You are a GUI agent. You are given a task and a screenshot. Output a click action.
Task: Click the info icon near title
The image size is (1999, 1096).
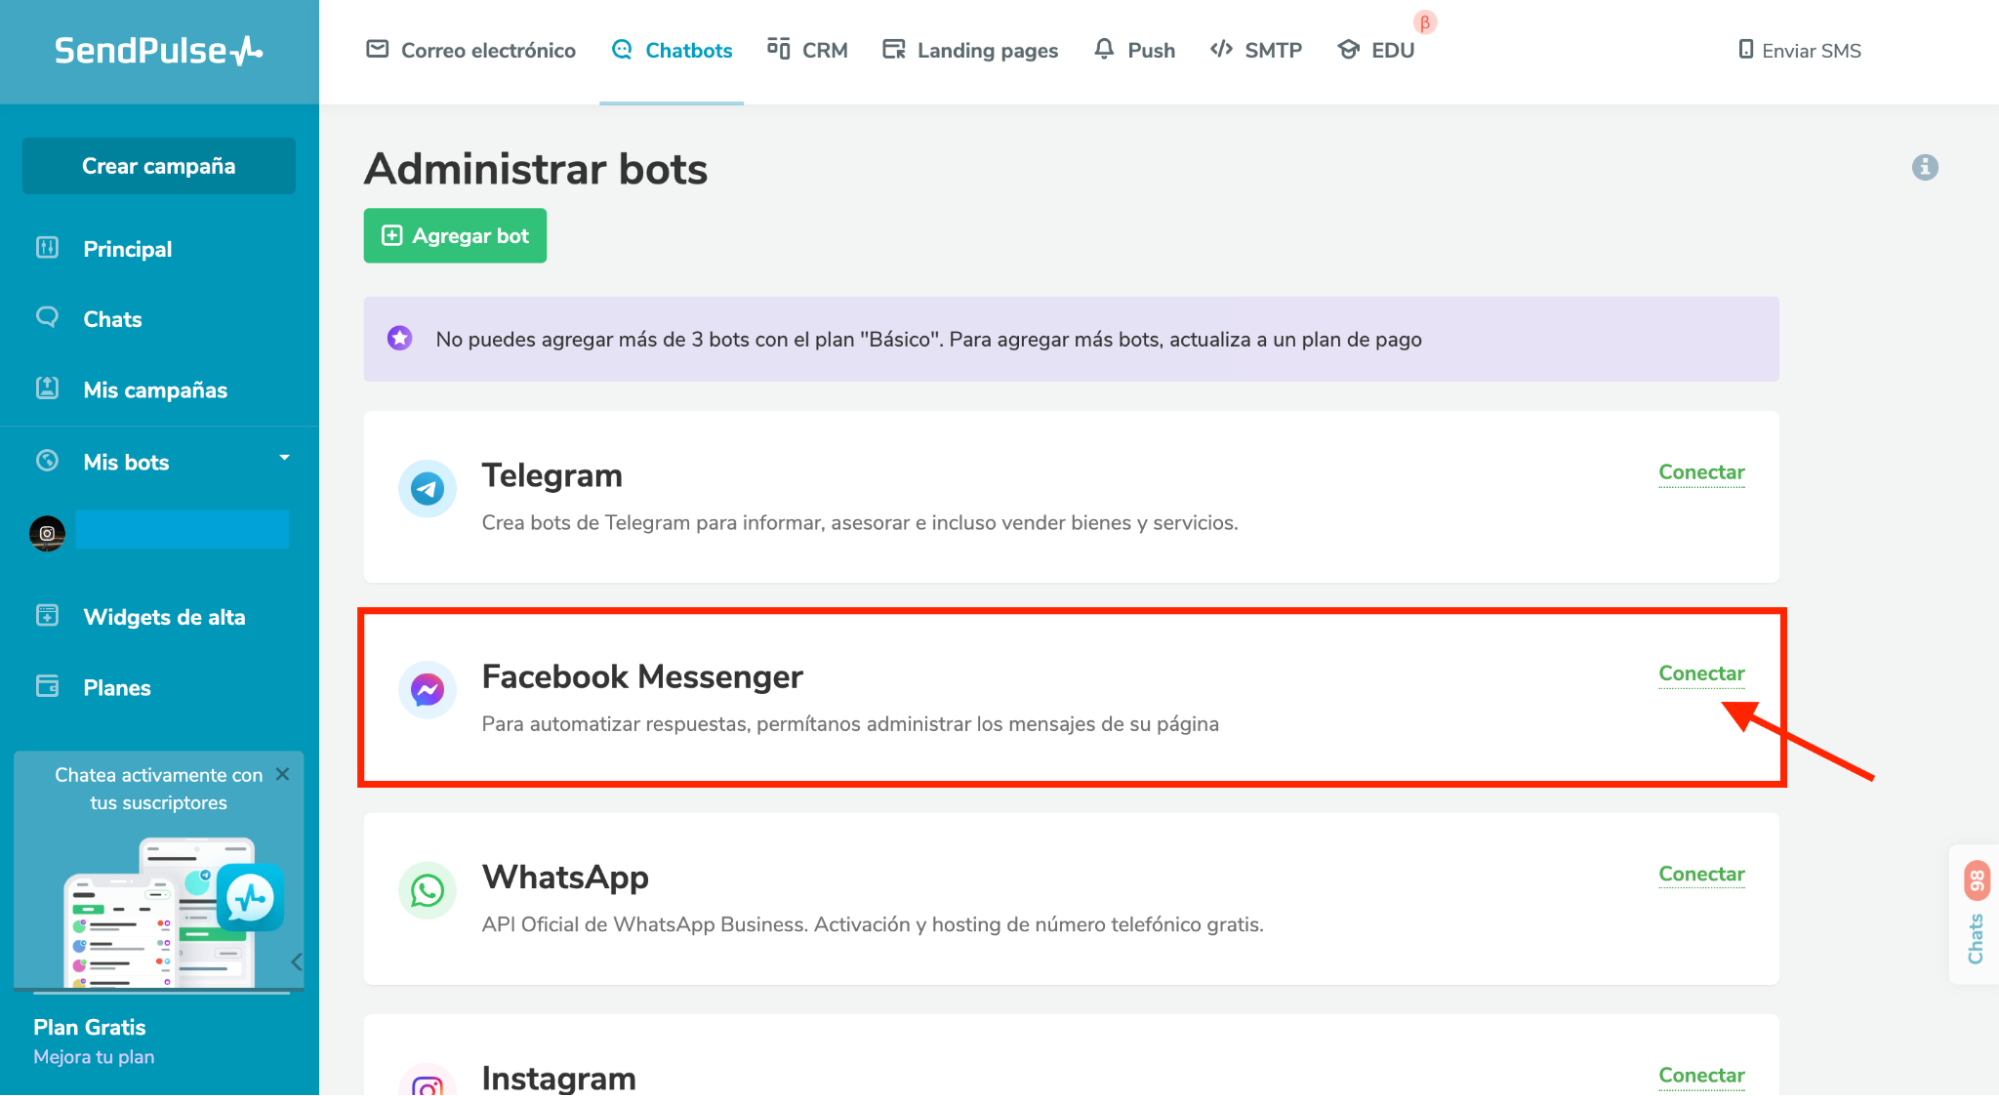click(x=1925, y=167)
